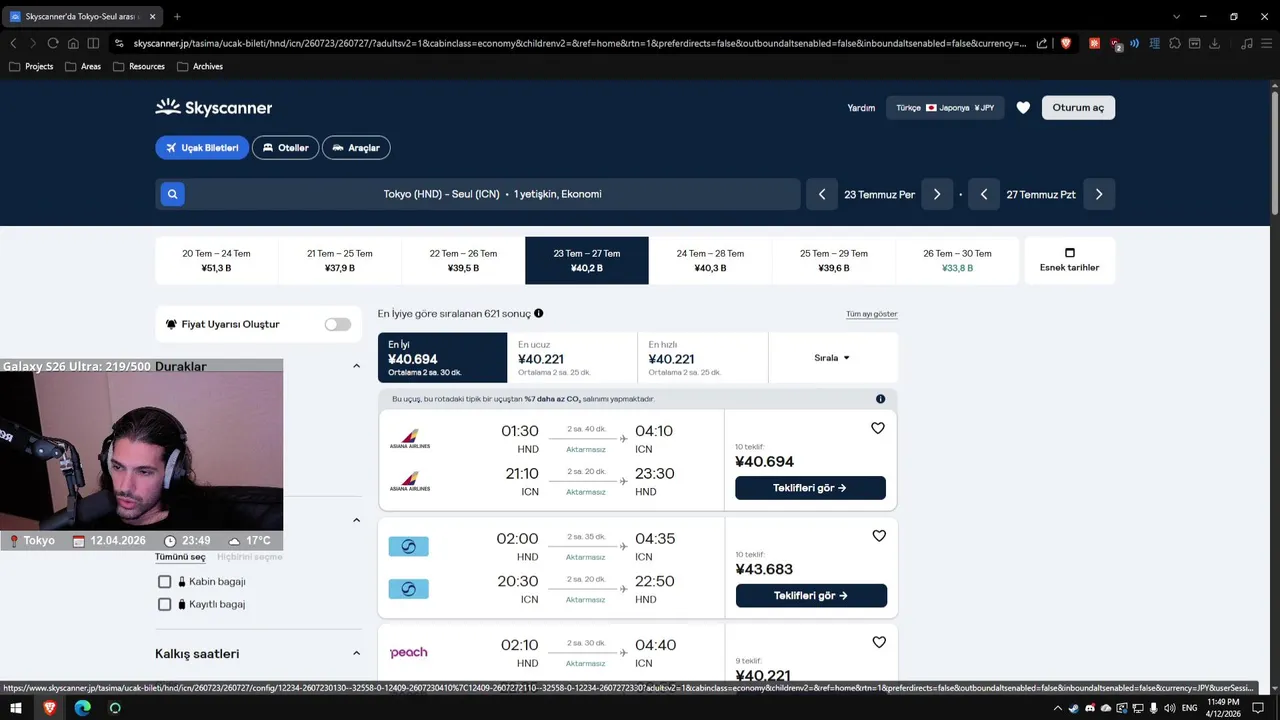The image size is (1280, 720).
Task: Select the 25 Tem – 29 Tem date tab
Action: point(834,260)
